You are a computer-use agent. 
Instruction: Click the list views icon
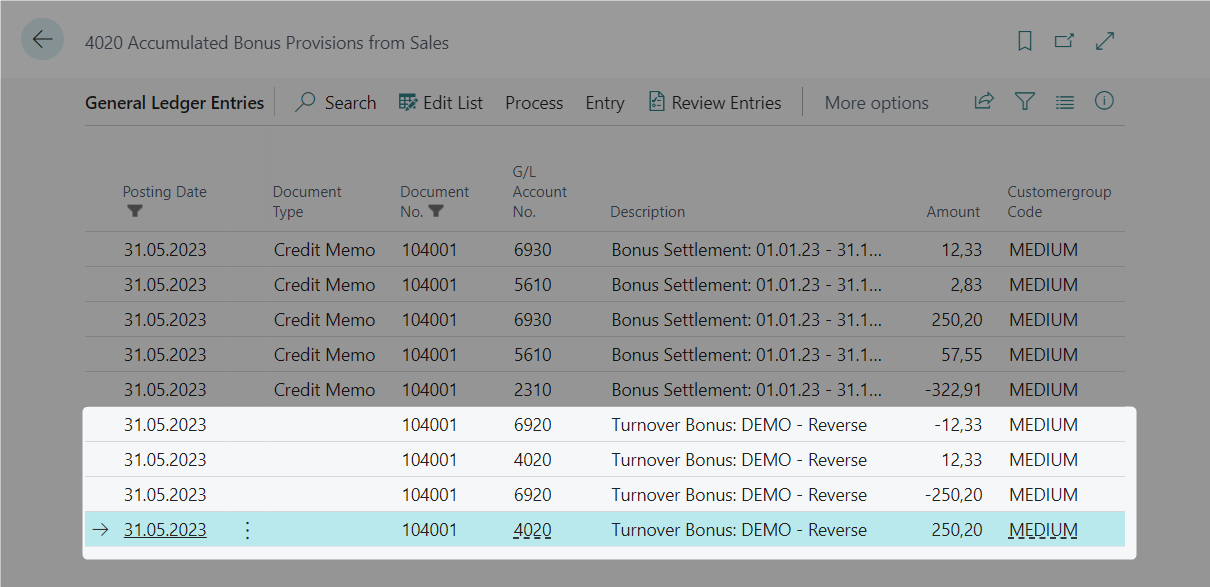[1064, 101]
